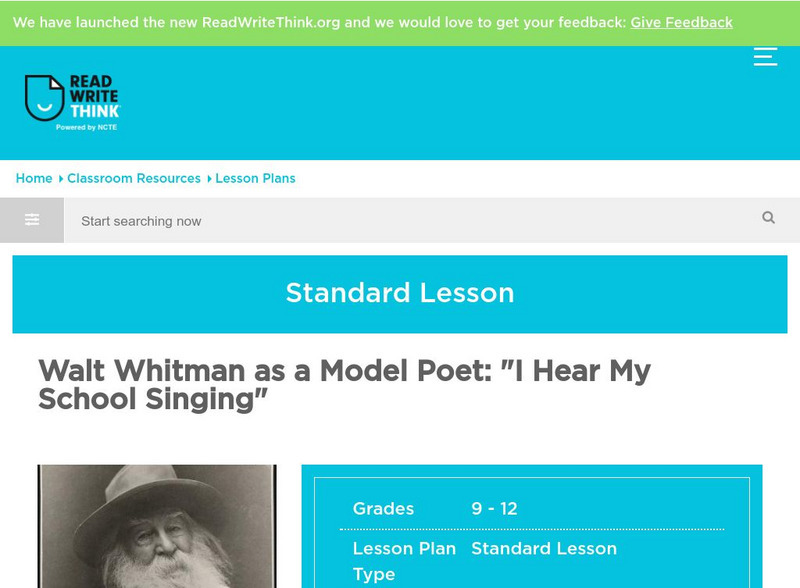Viewport: 800px width, 588px height.
Task: Click the Lesson Plan Type label
Action: click(x=403, y=561)
